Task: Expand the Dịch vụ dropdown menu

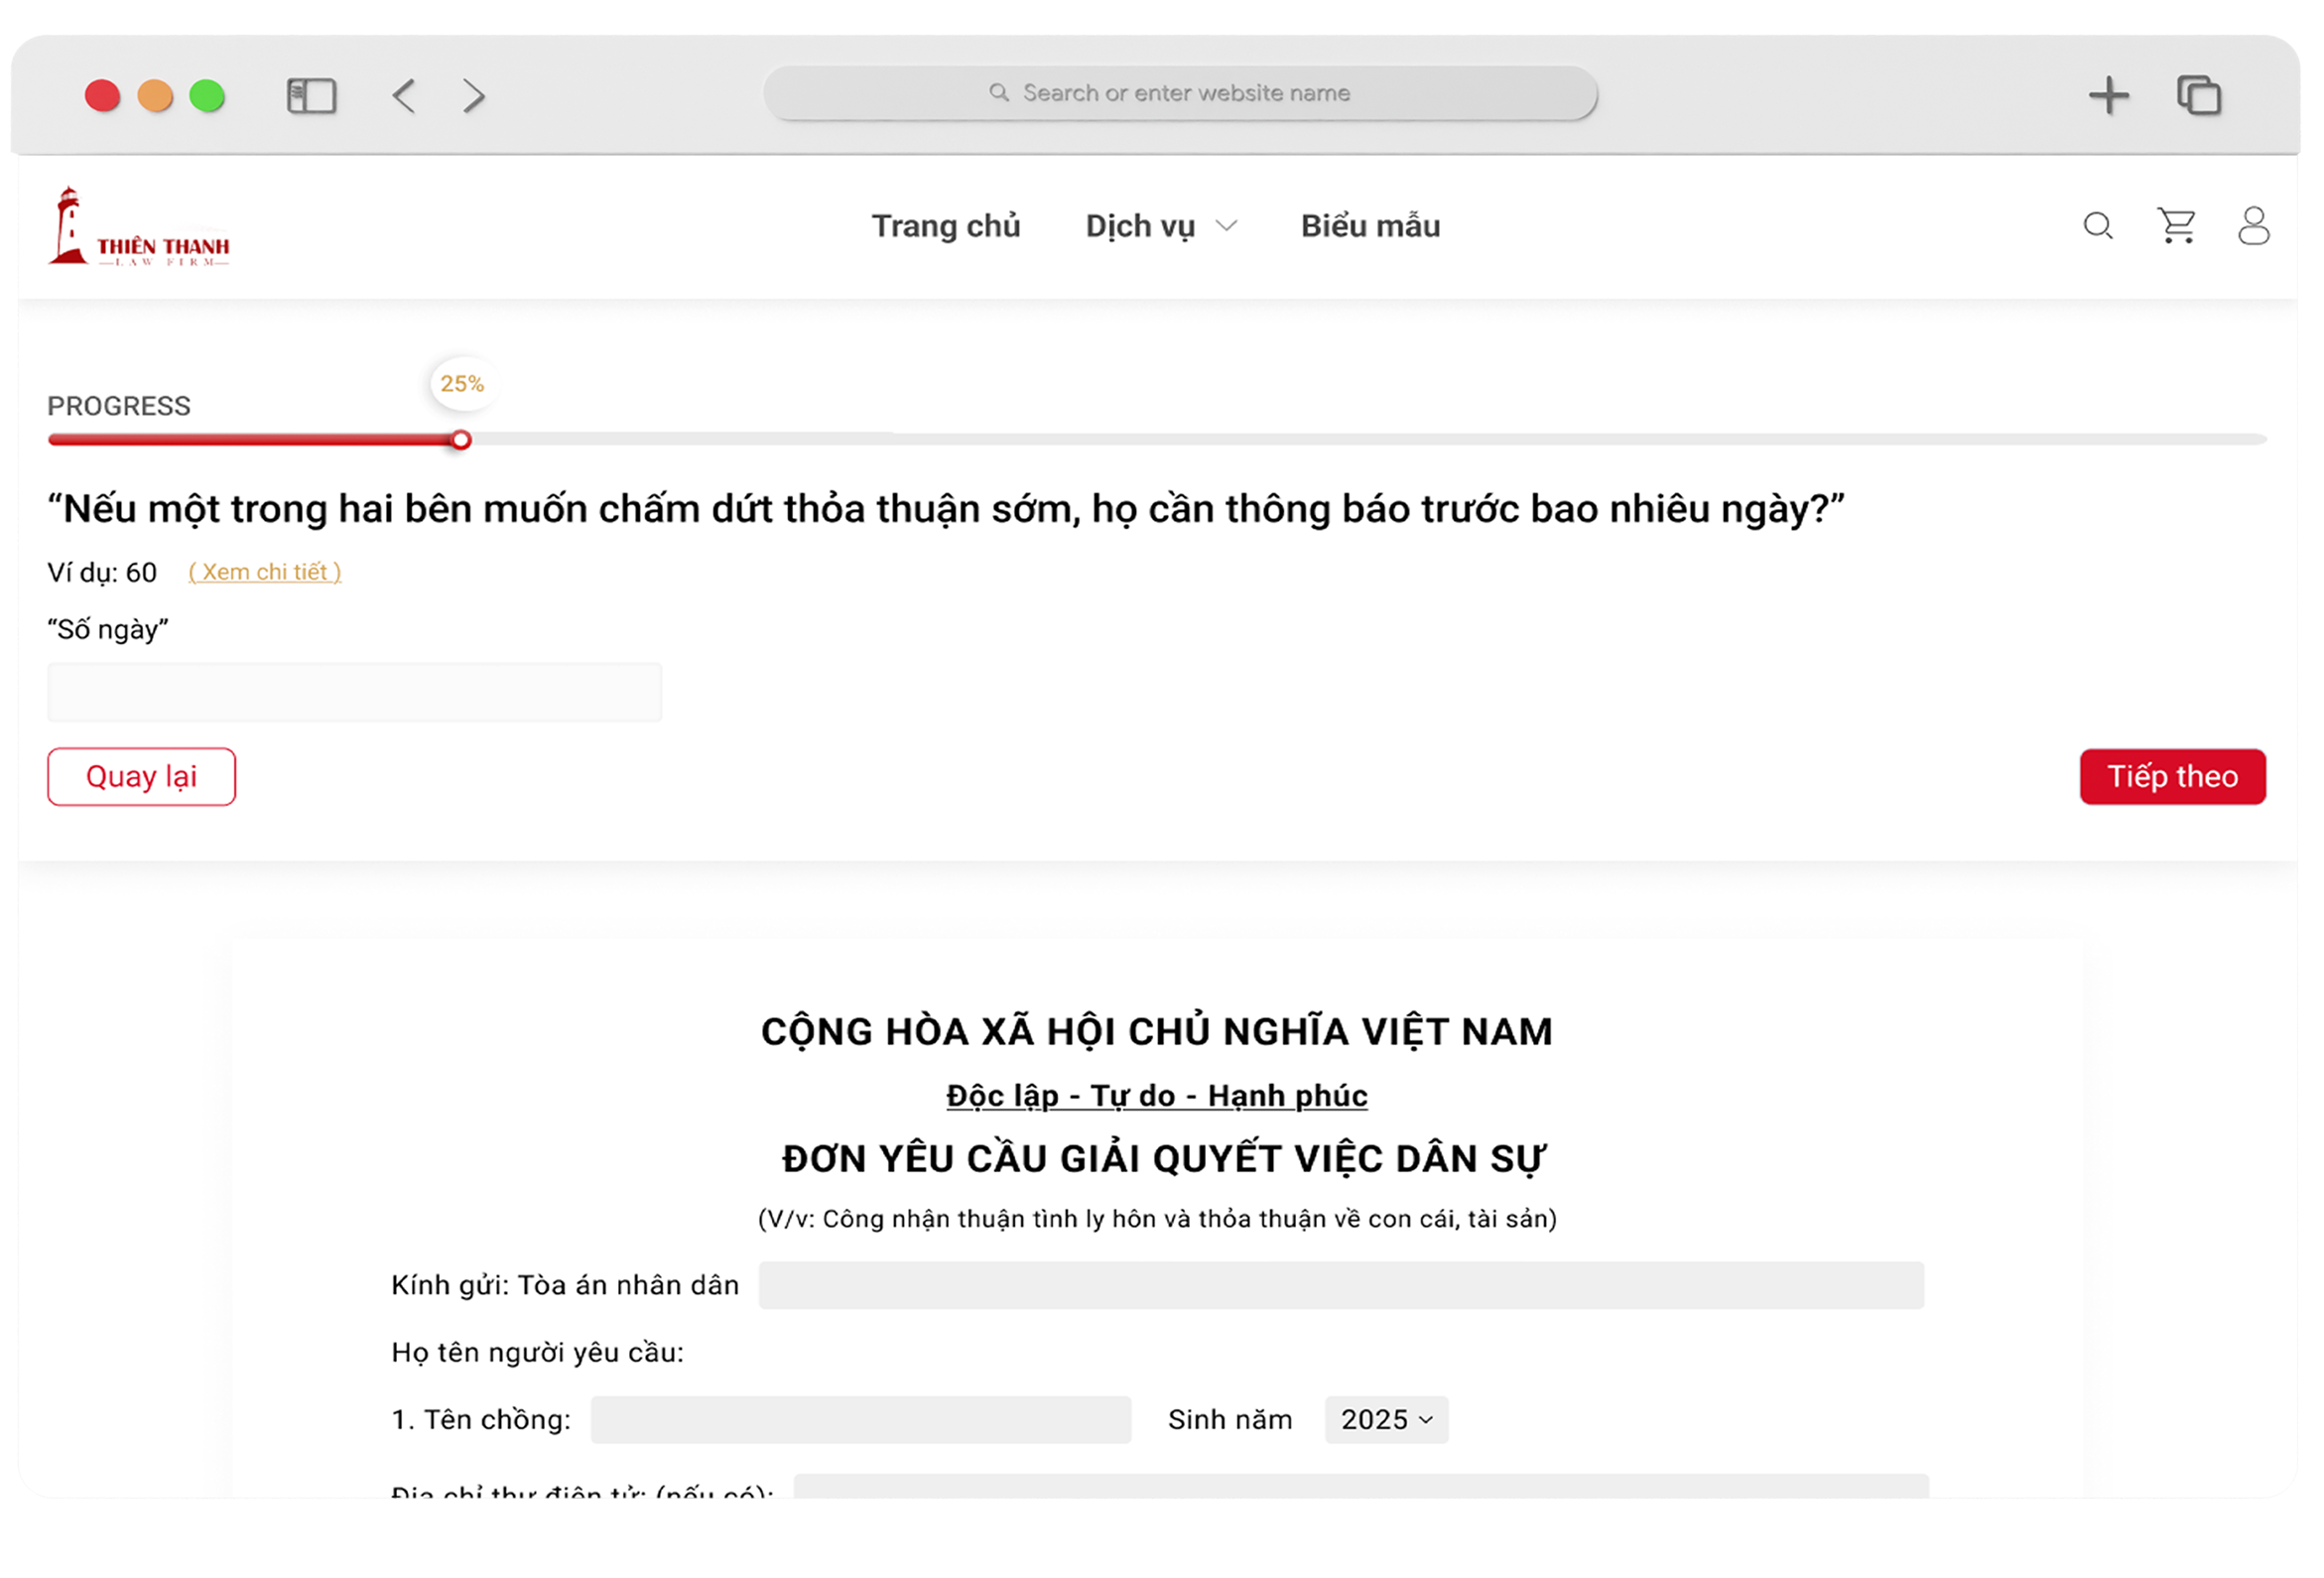Action: point(1161,226)
